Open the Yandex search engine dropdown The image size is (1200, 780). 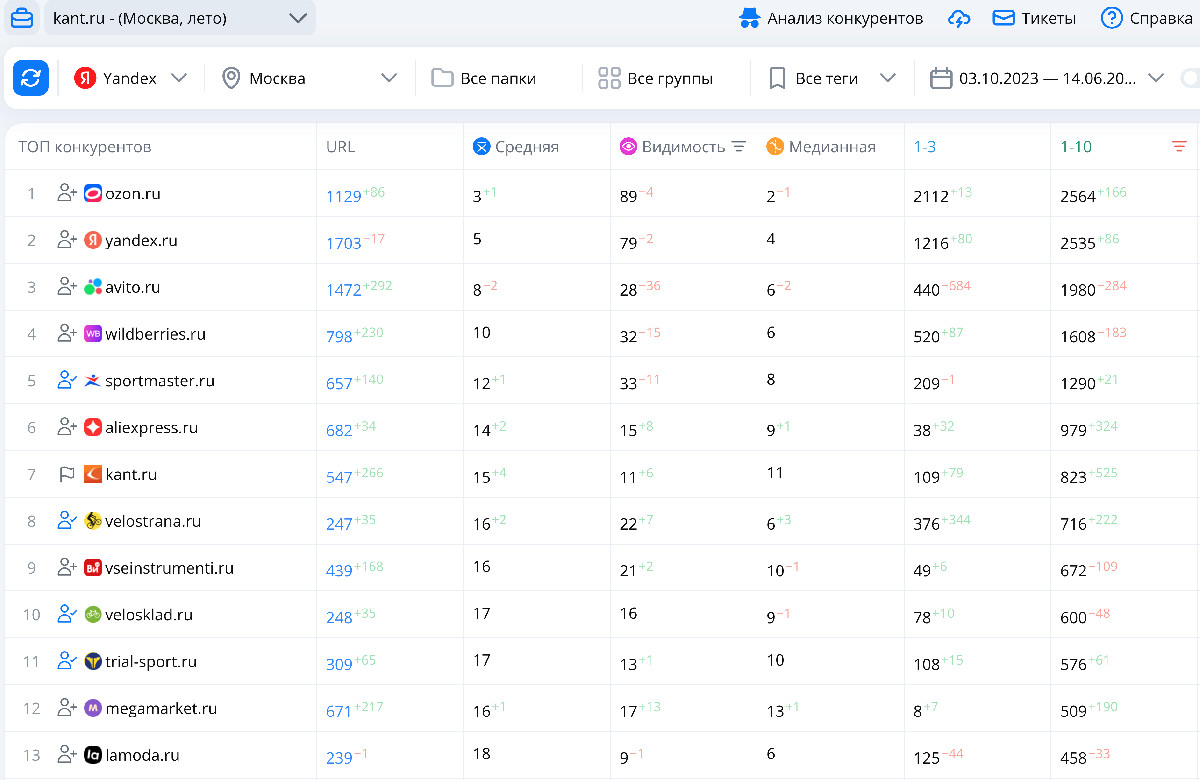131,78
